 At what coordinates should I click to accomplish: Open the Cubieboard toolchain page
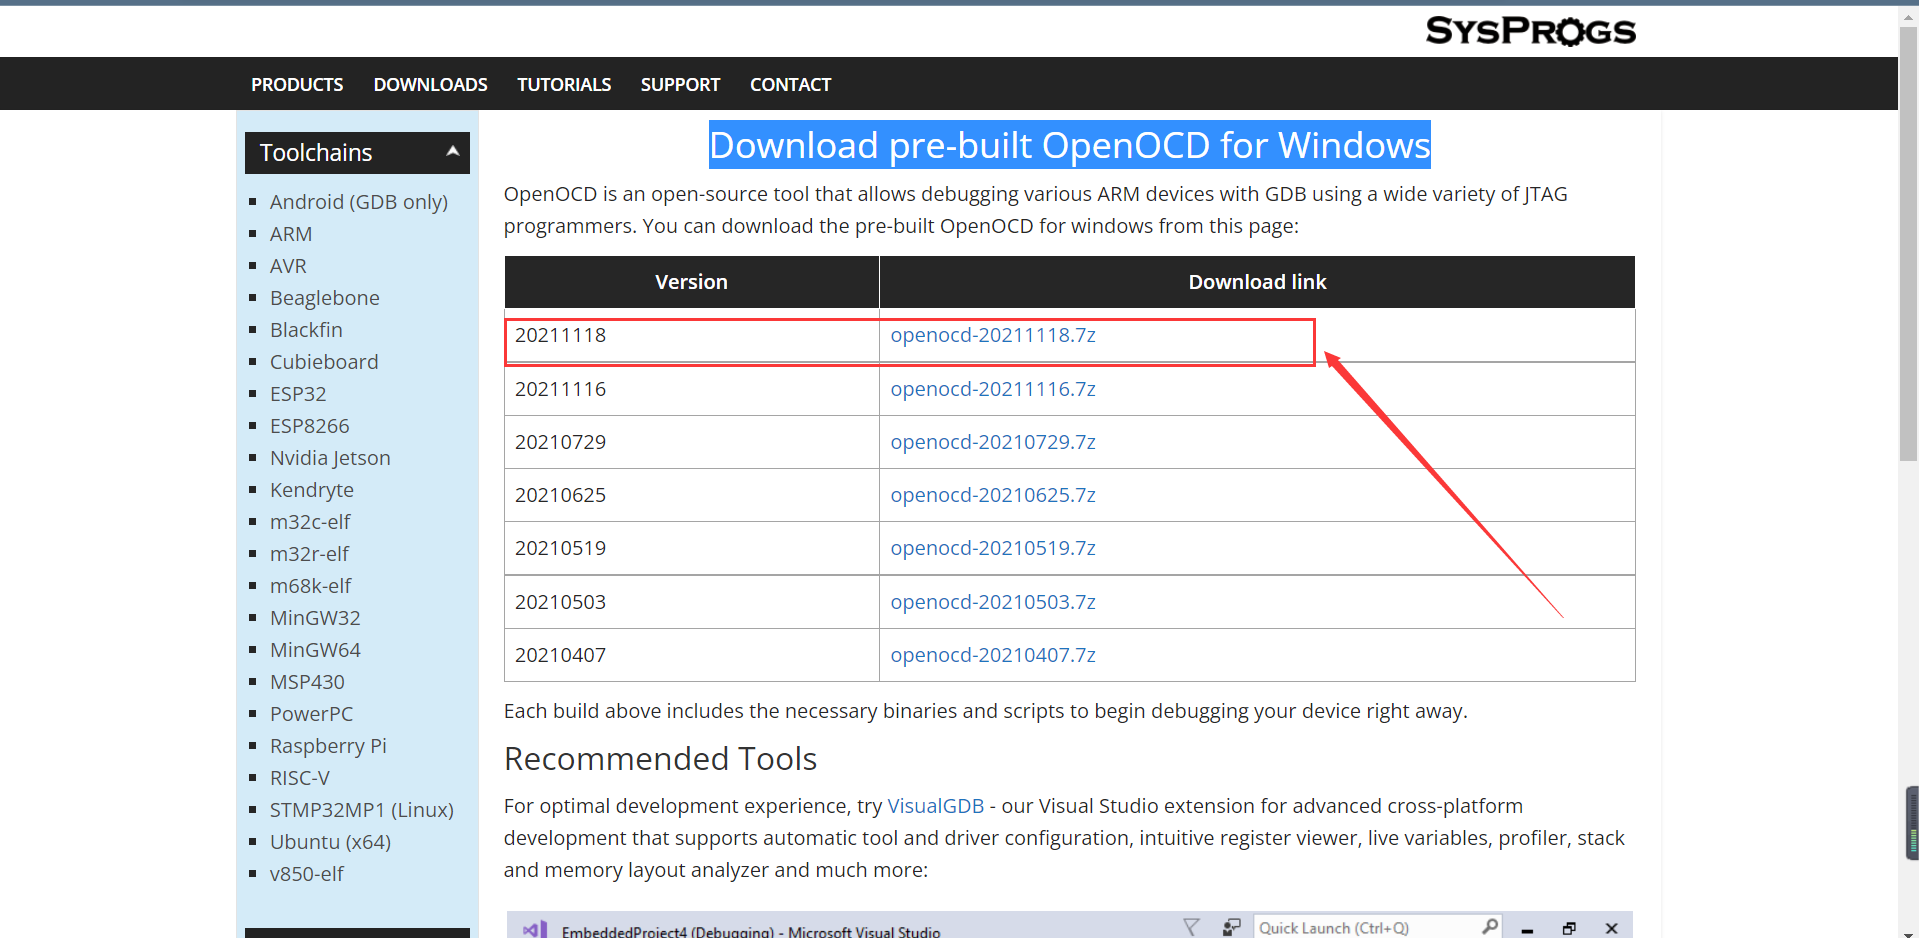(324, 362)
